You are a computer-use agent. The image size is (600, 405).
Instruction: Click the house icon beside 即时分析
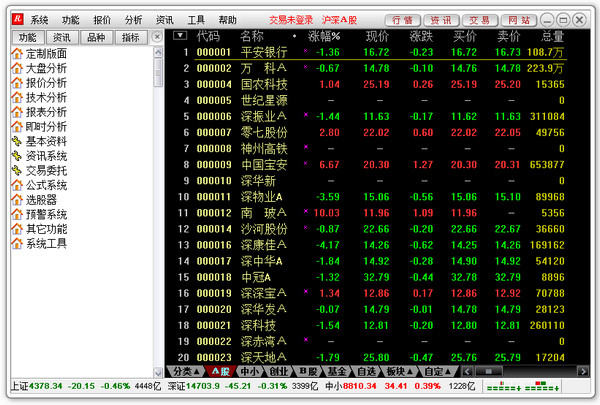17,126
